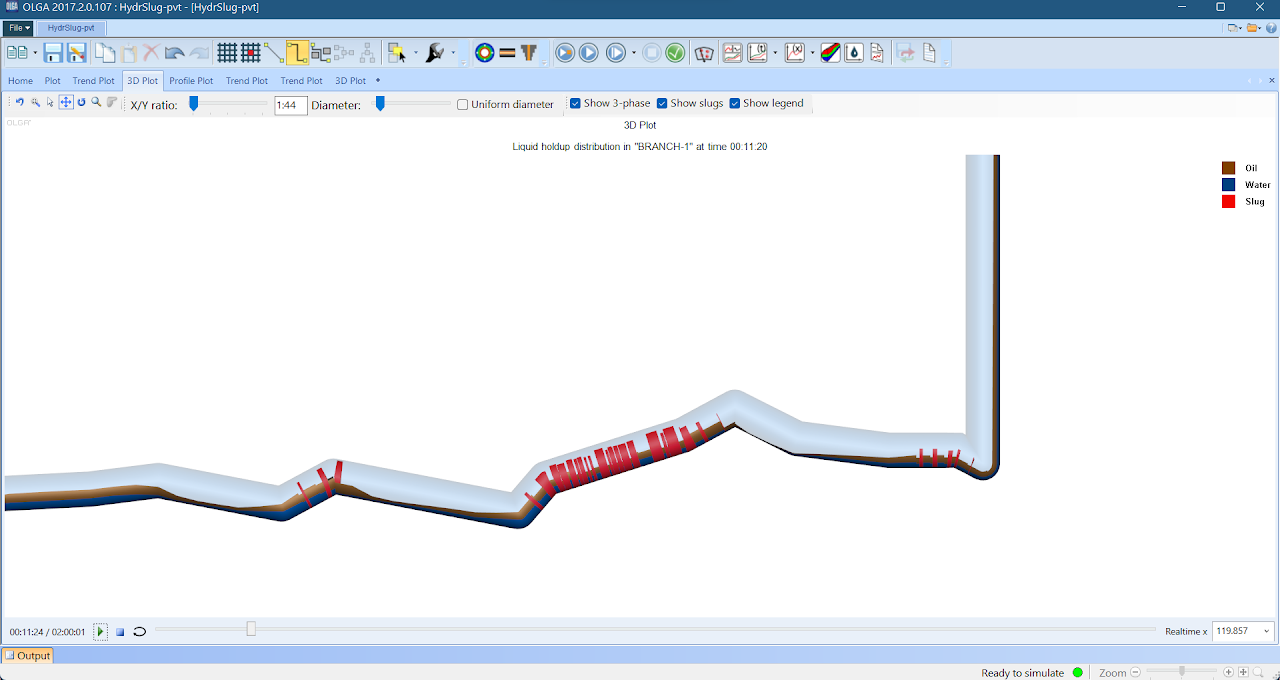
Task: Click the Copy icon in toolbar
Action: 105,53
